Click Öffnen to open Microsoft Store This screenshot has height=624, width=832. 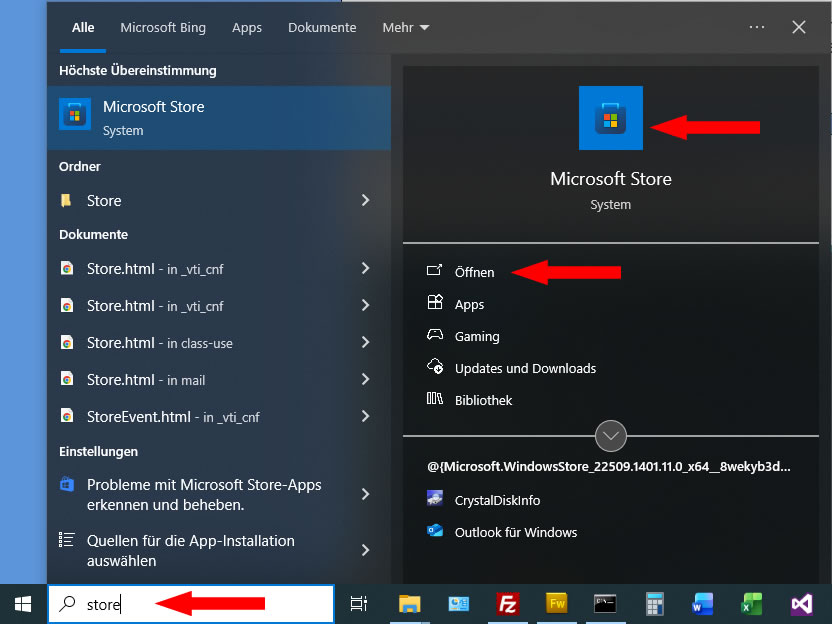pyautogui.click(x=474, y=272)
